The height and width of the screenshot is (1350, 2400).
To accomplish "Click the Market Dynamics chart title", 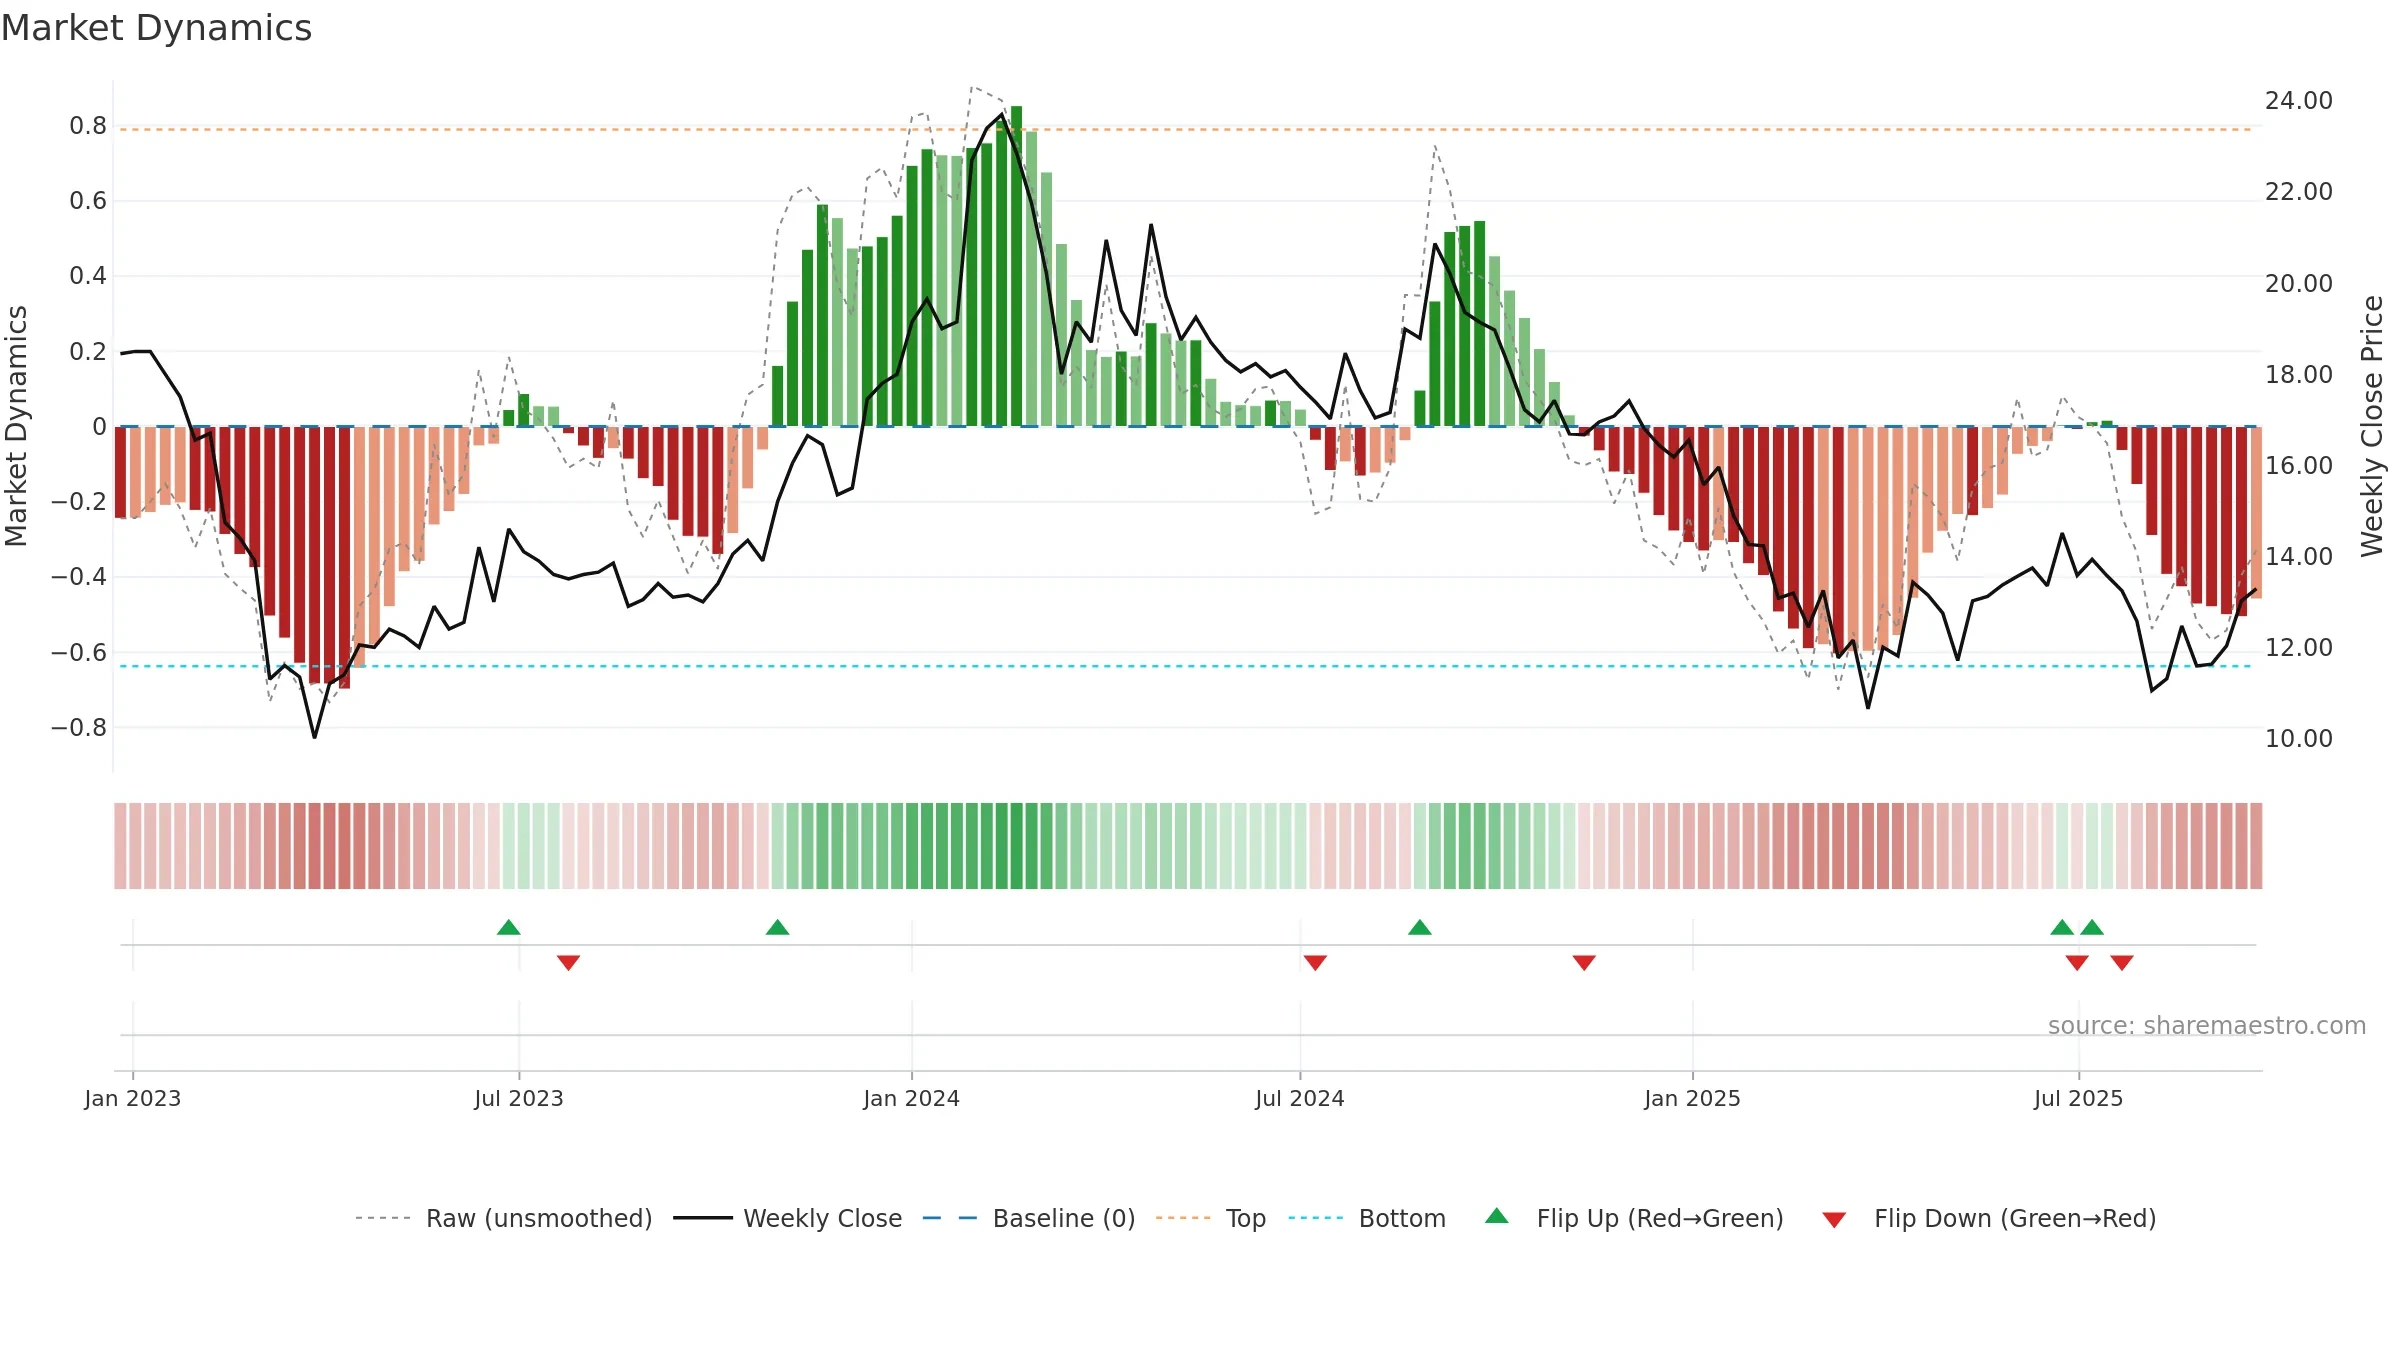I will point(156,28).
